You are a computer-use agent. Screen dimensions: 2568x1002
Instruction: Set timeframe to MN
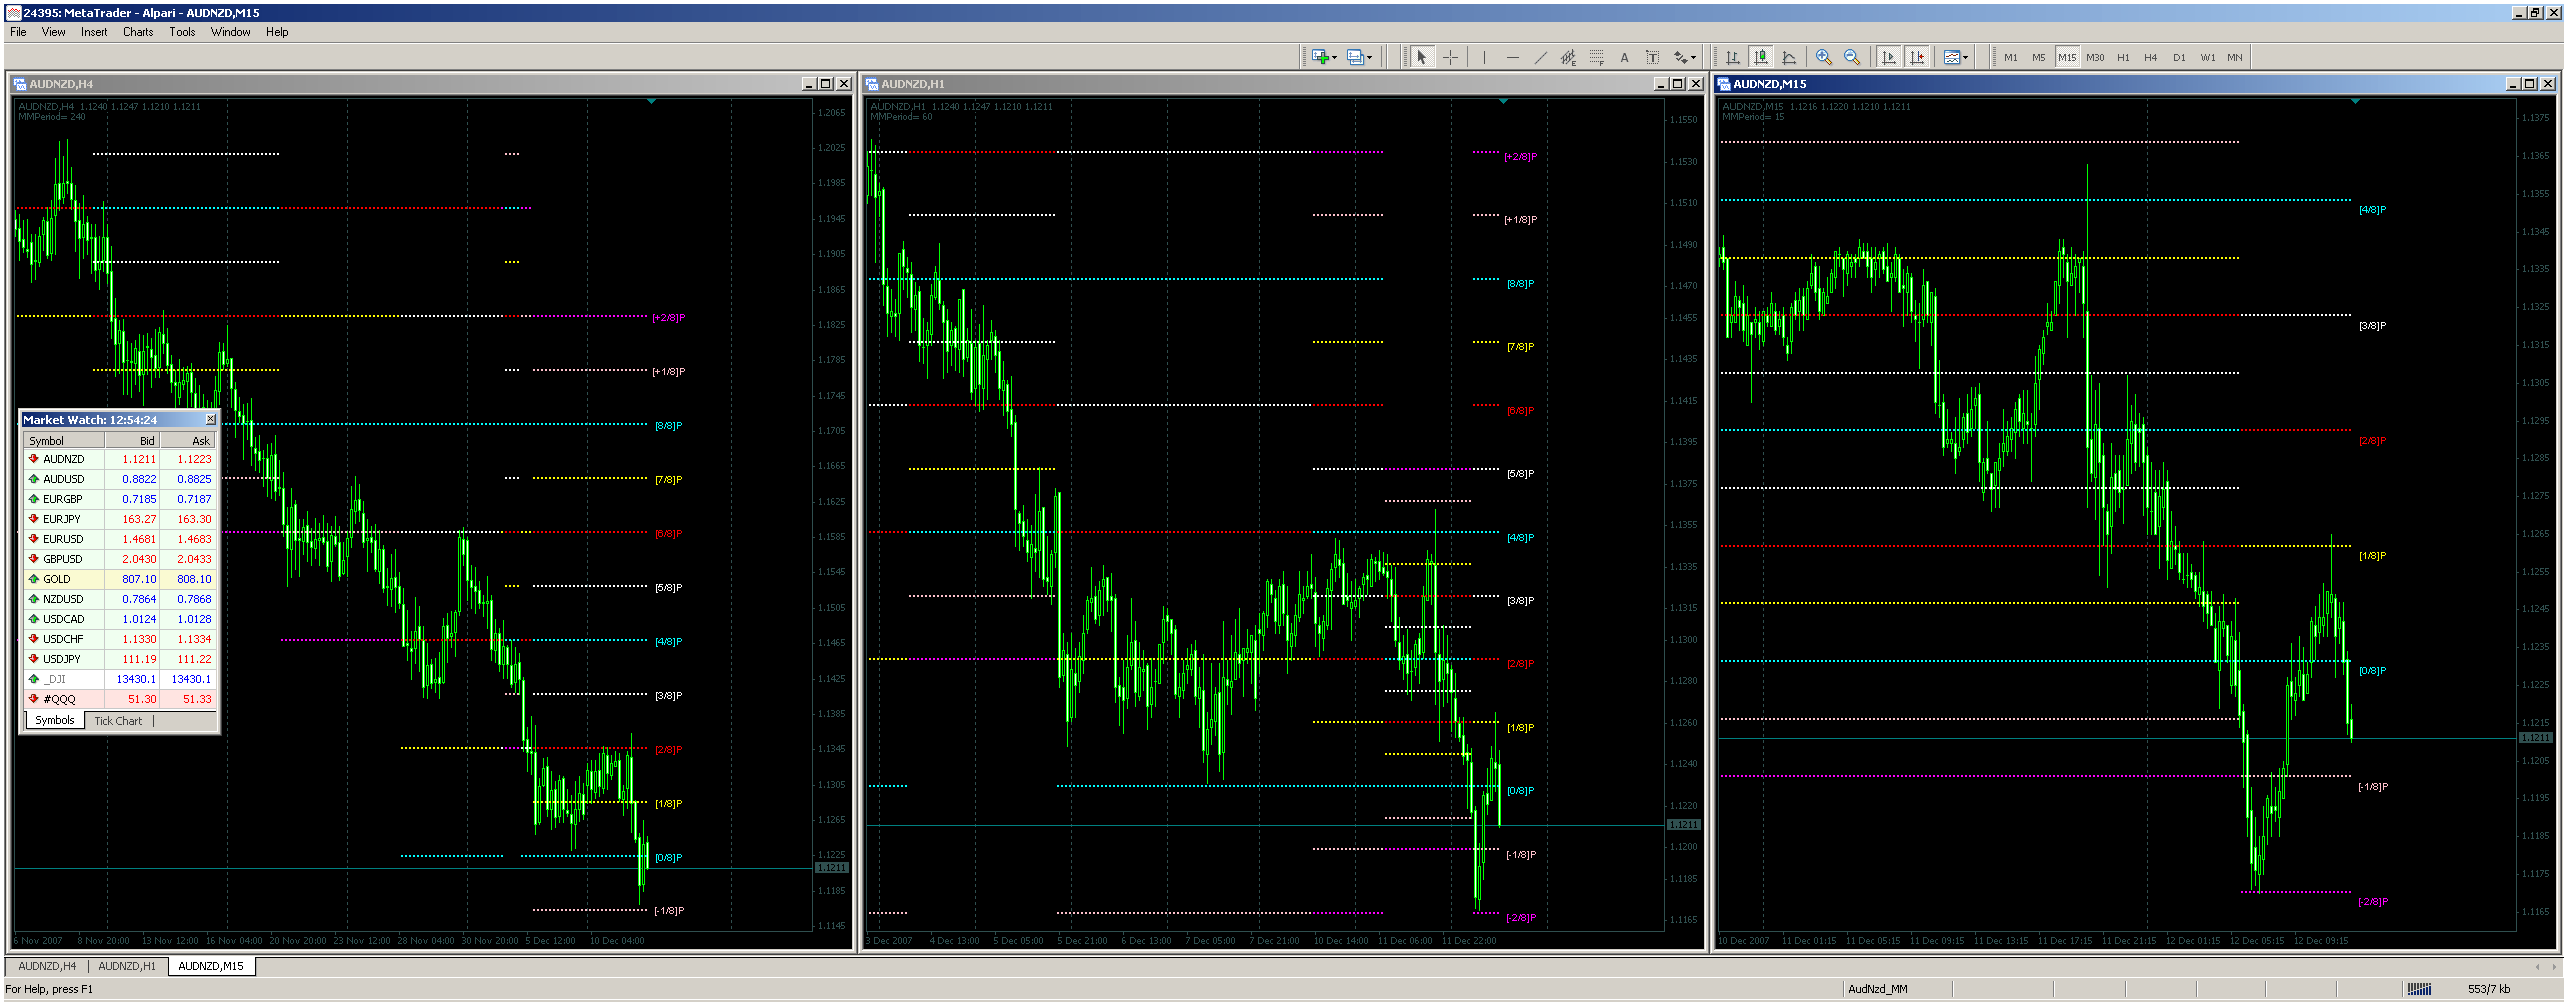[2235, 57]
